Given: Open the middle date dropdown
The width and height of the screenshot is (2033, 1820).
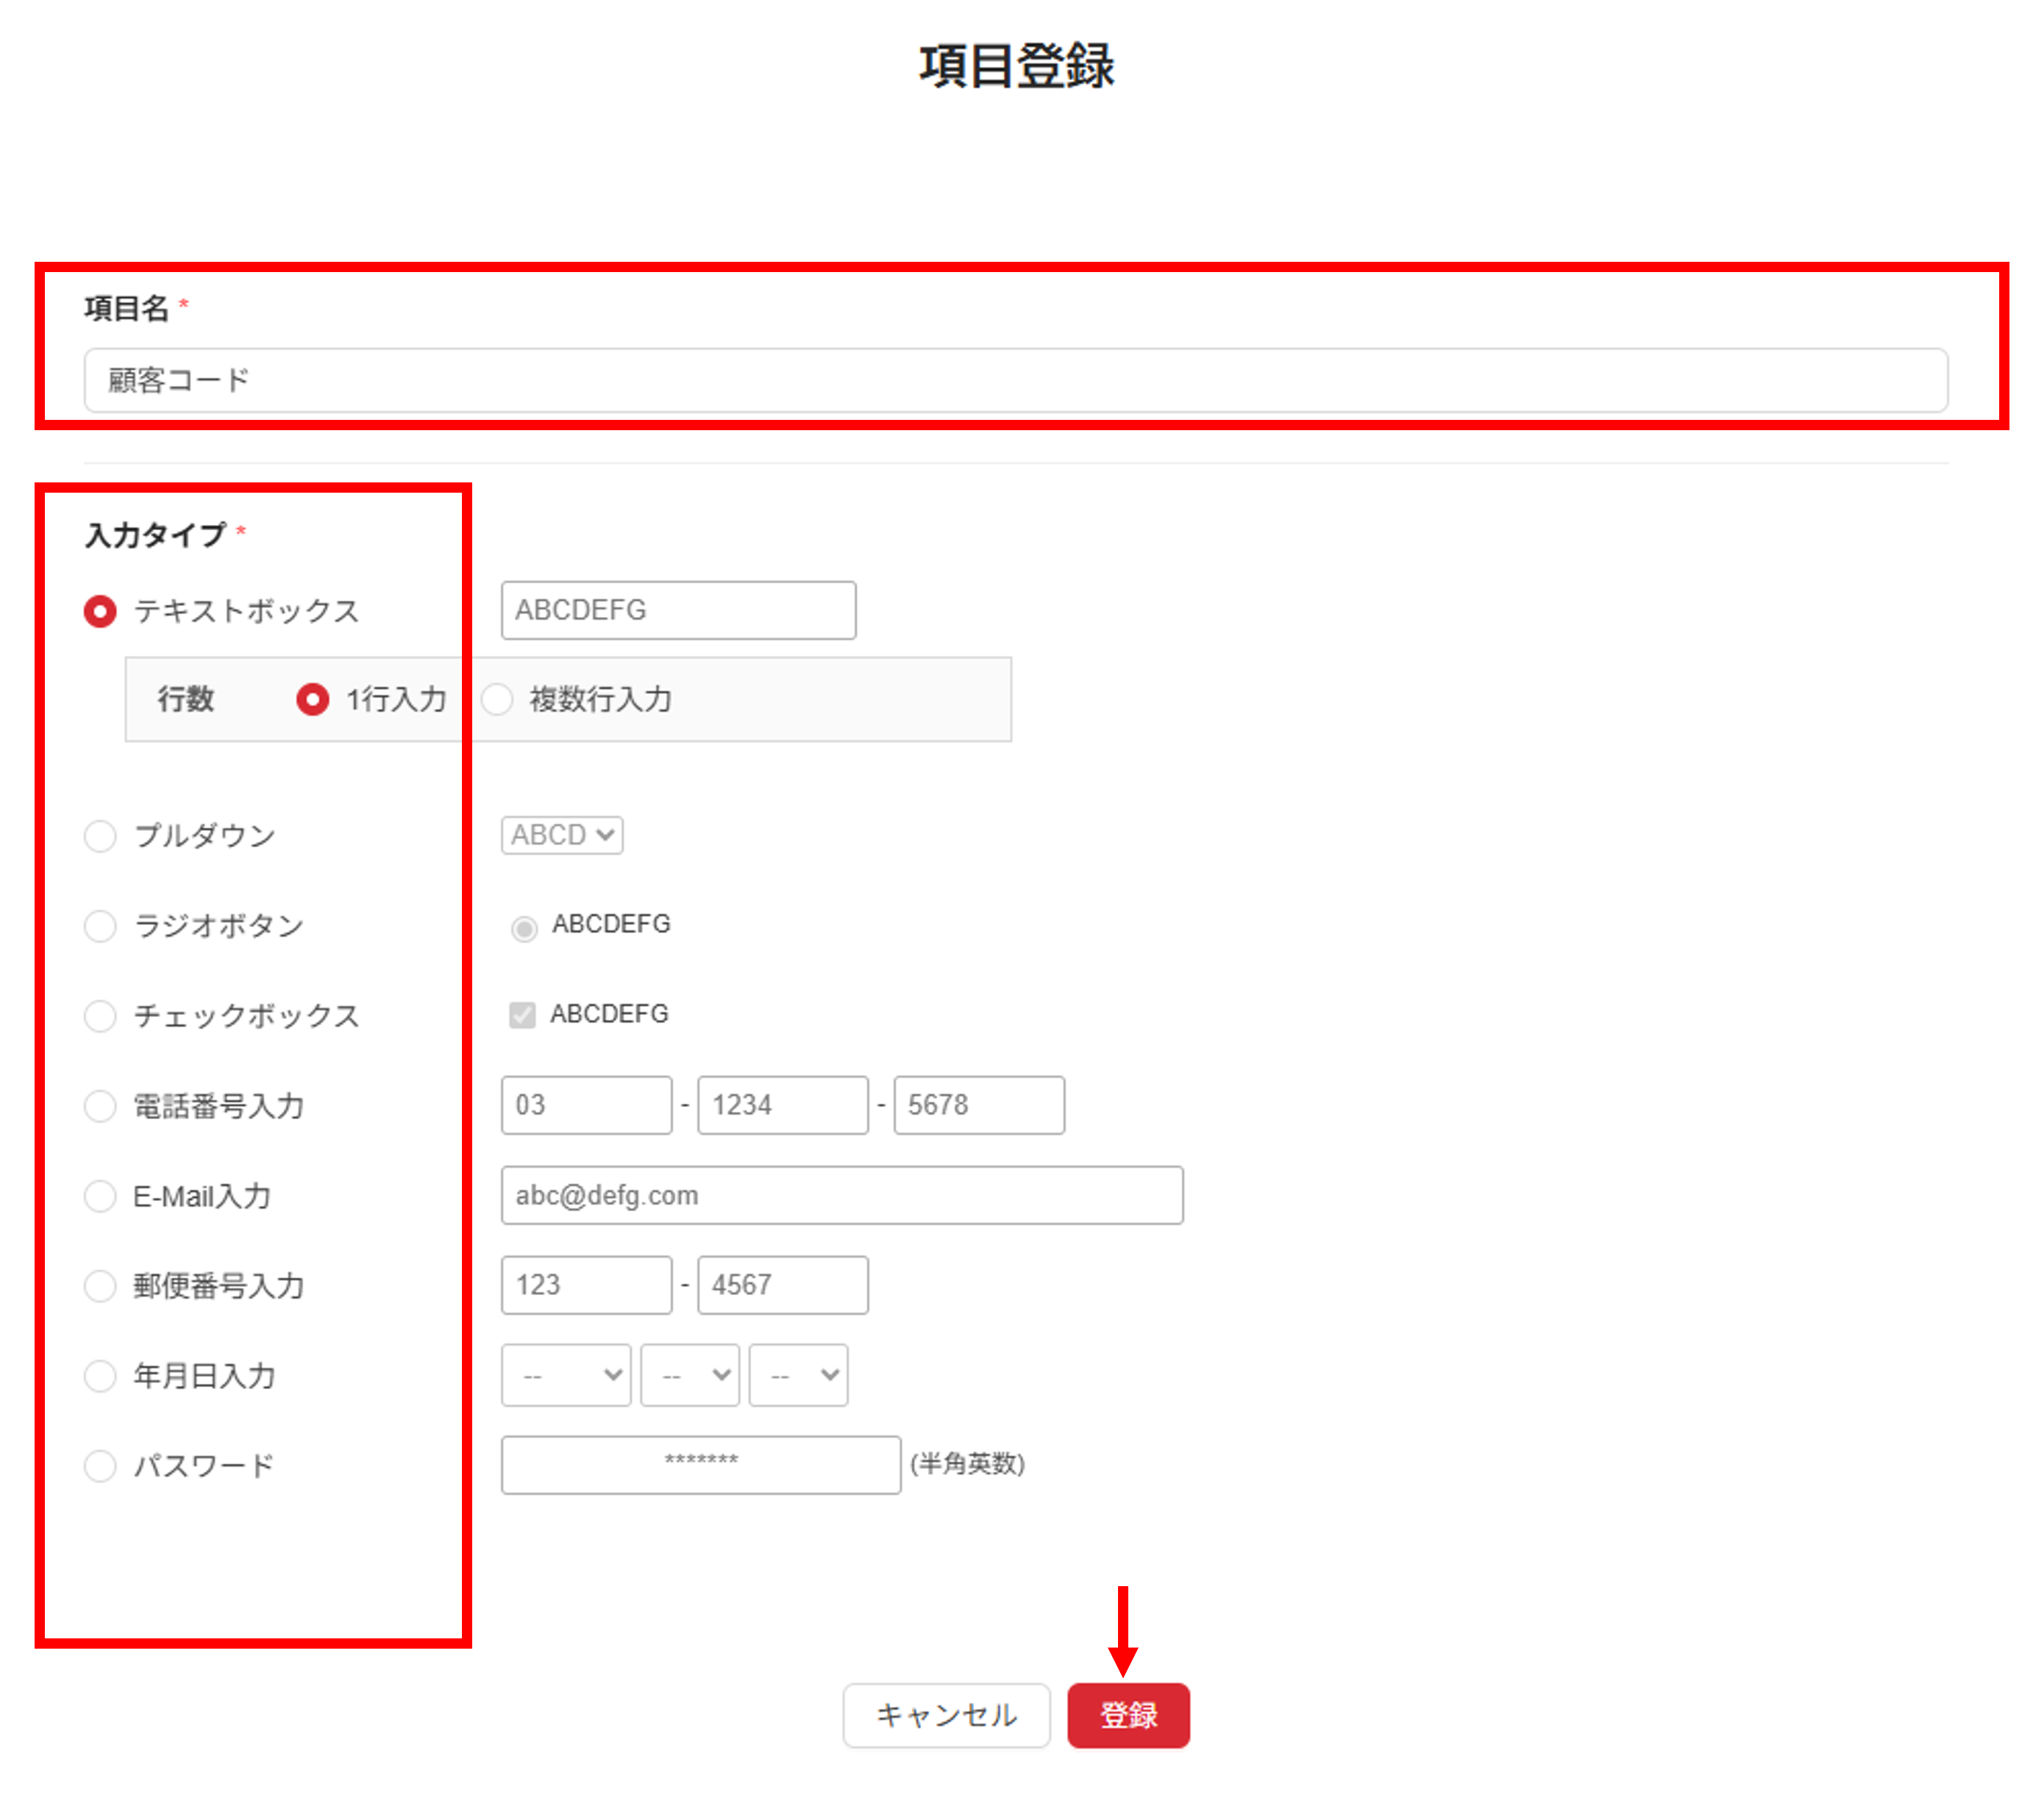Looking at the screenshot, I should [690, 1375].
